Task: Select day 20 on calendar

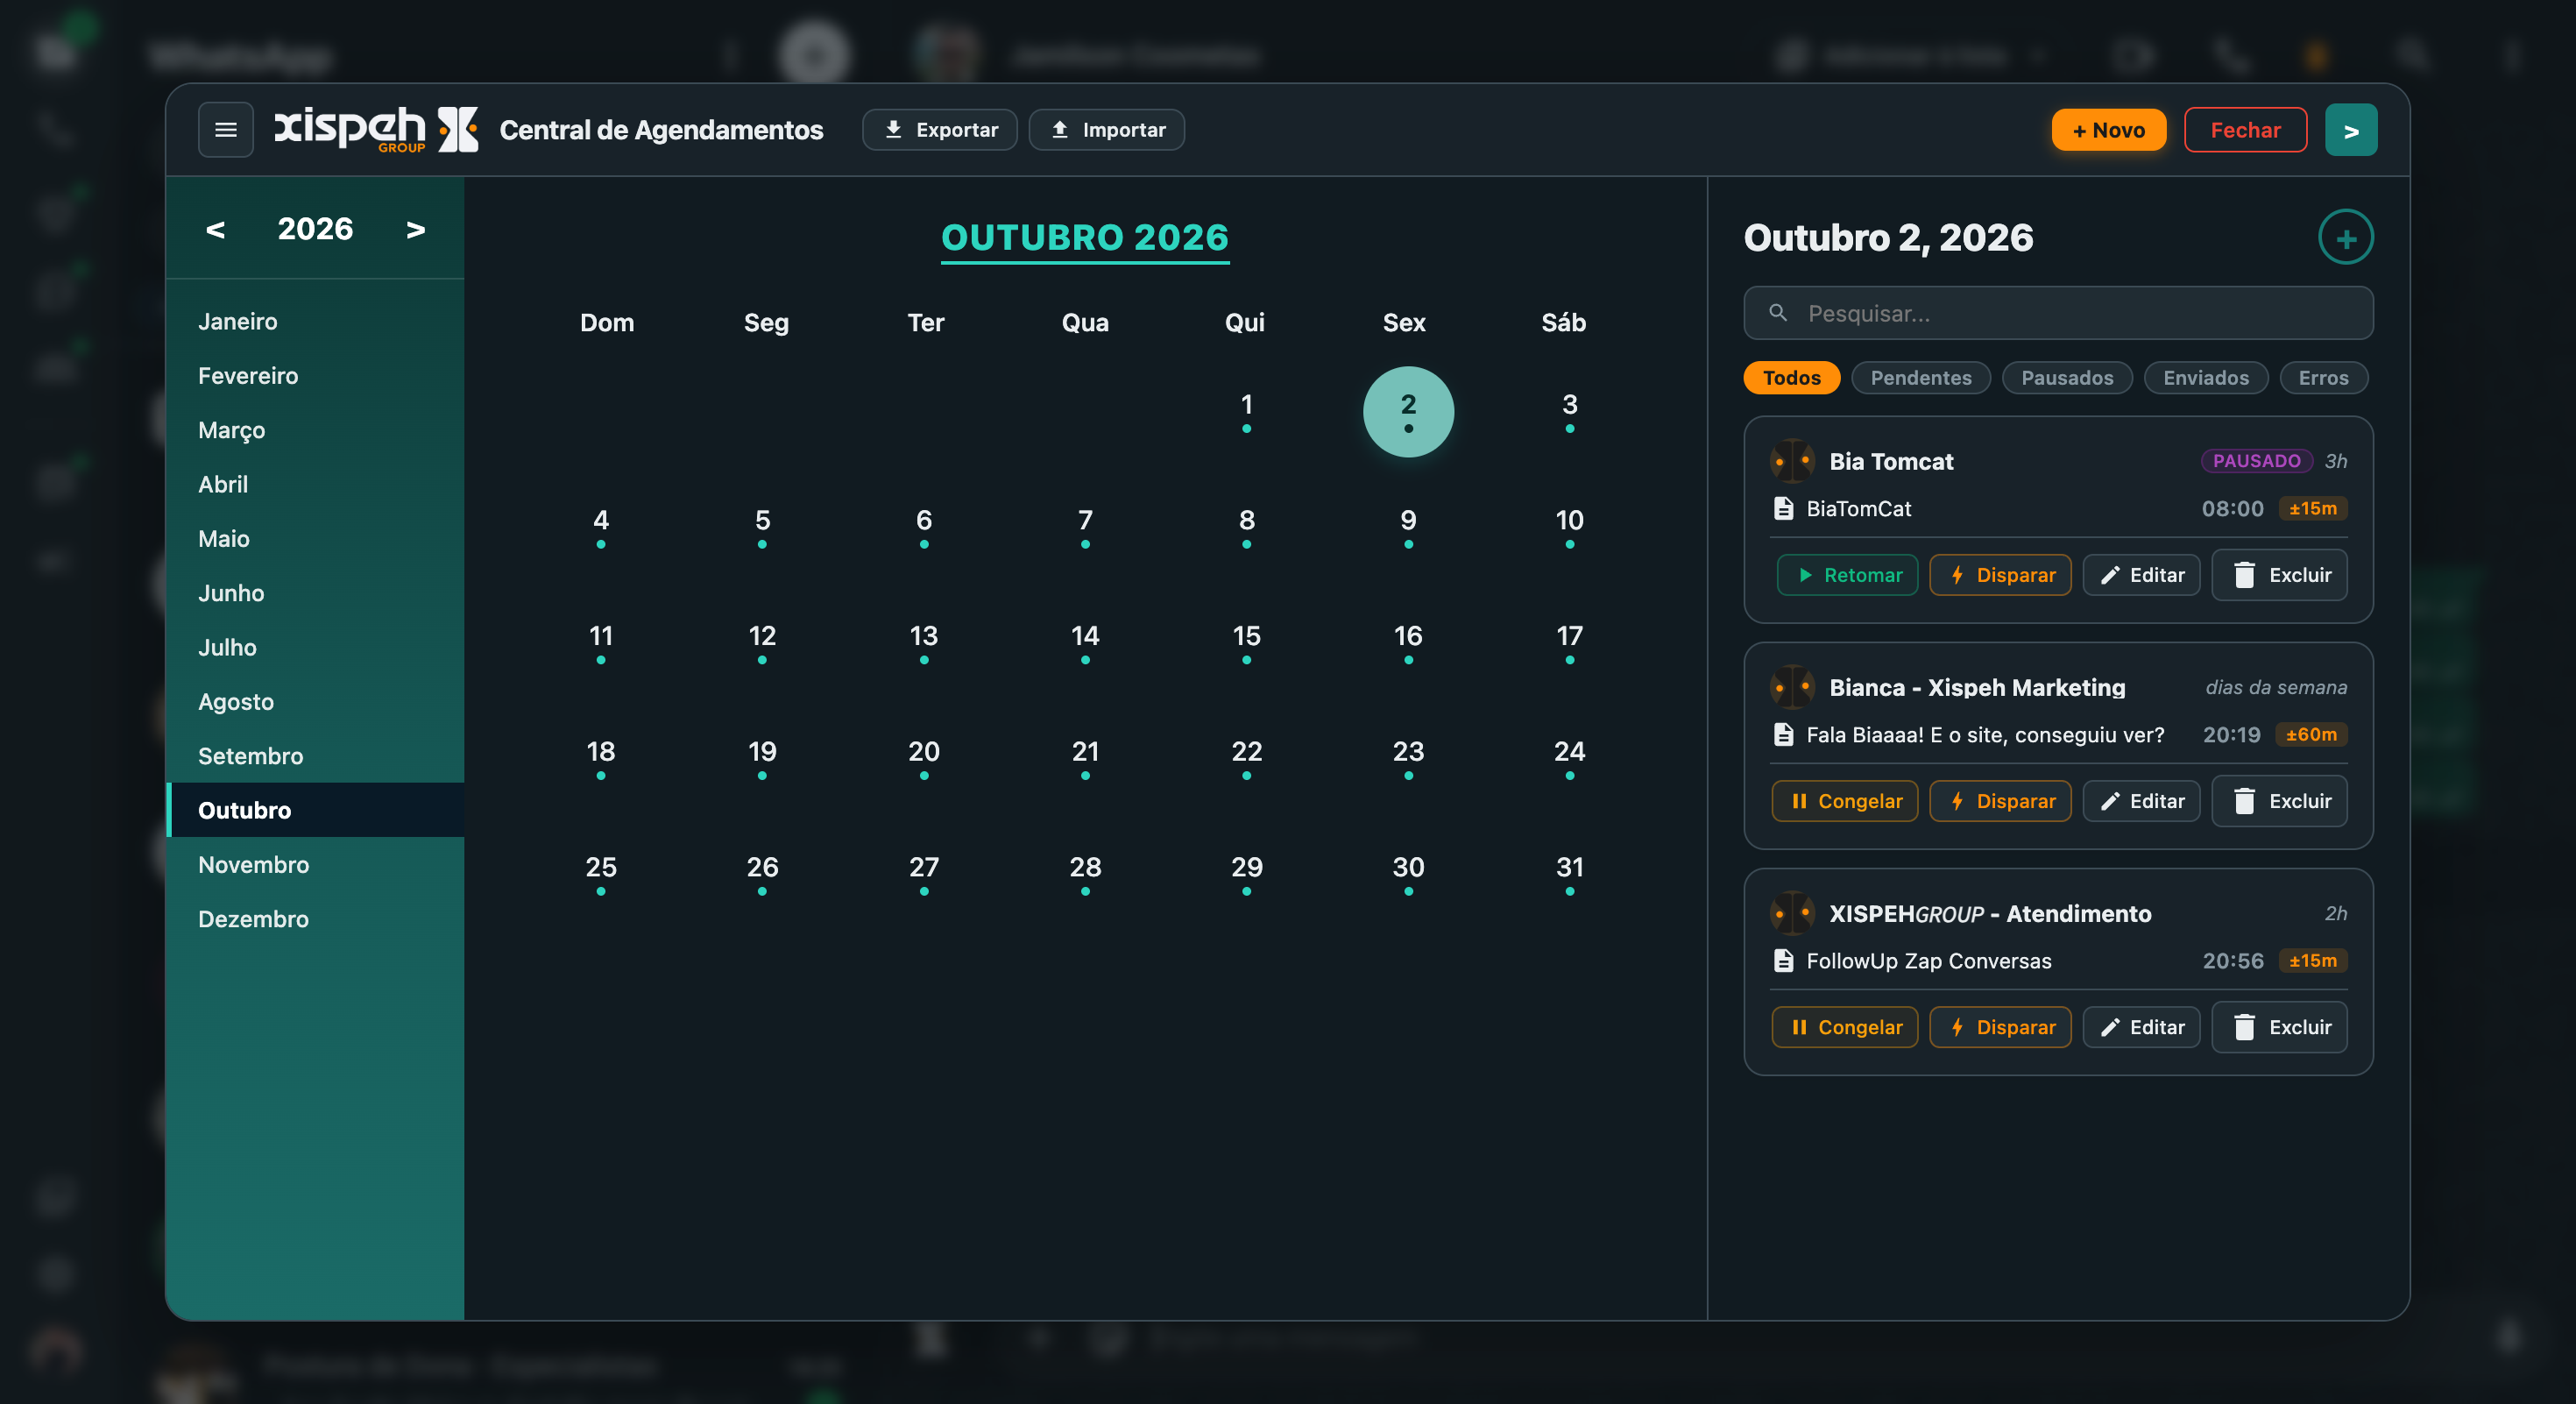Action: point(924,758)
